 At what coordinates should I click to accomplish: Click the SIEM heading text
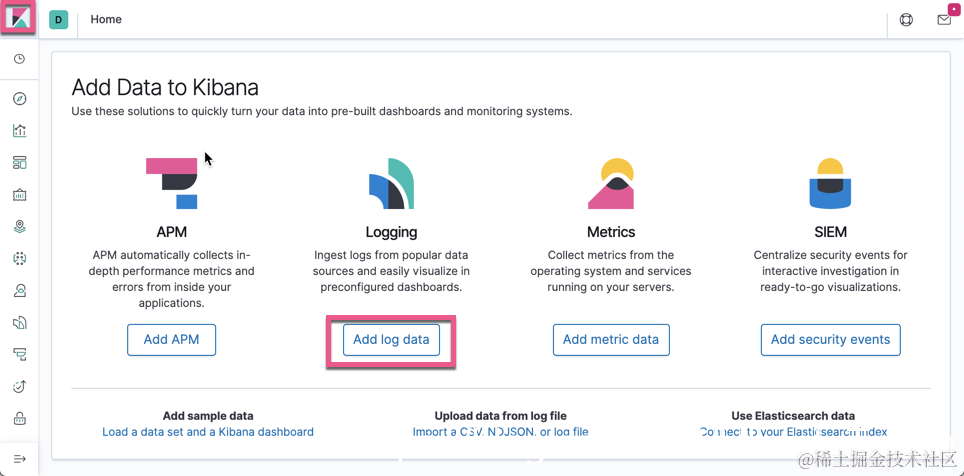point(831,232)
